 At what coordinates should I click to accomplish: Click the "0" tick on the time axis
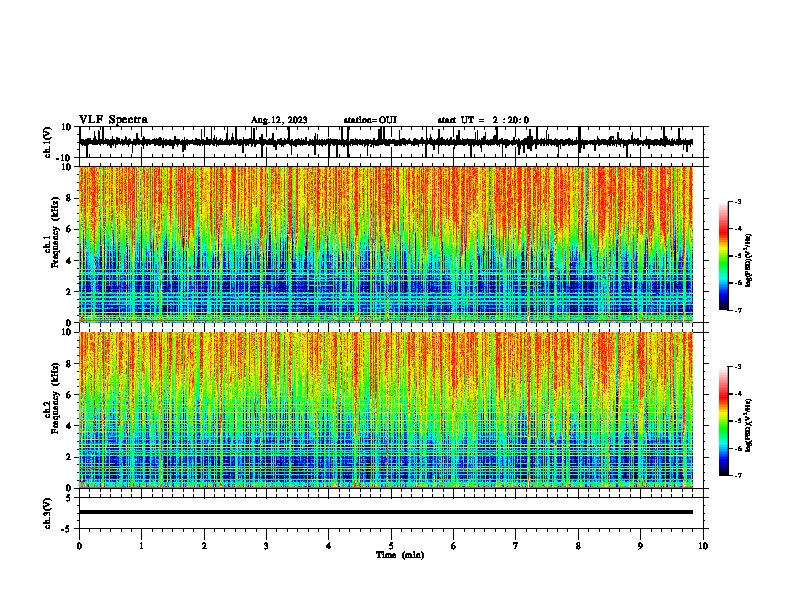click(79, 546)
